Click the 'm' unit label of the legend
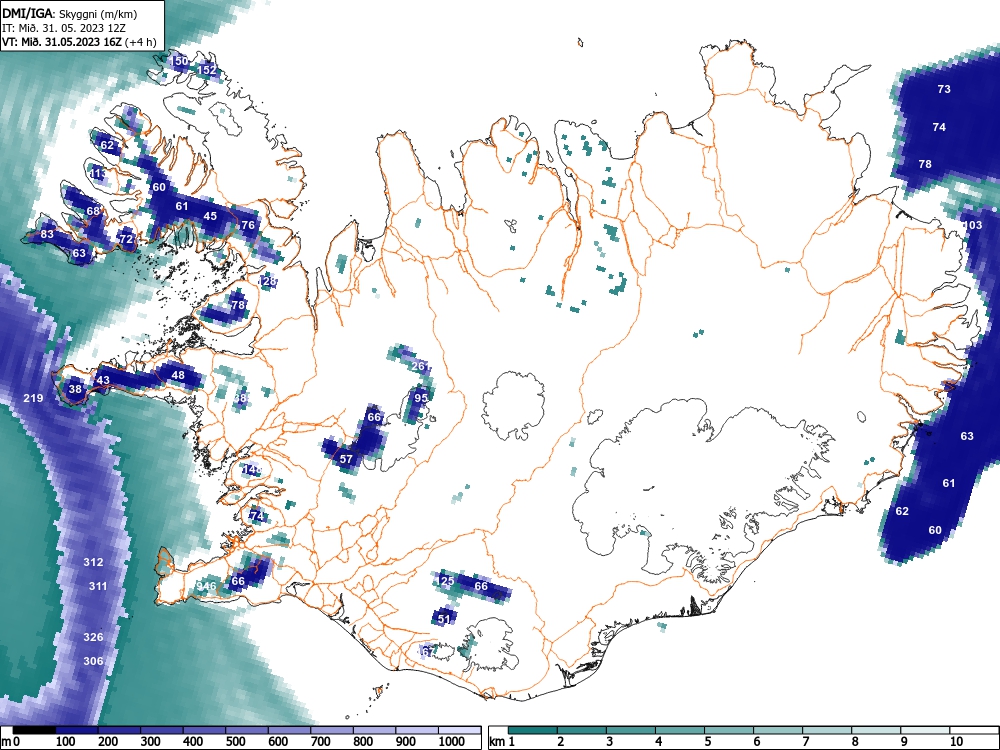 click(7, 742)
